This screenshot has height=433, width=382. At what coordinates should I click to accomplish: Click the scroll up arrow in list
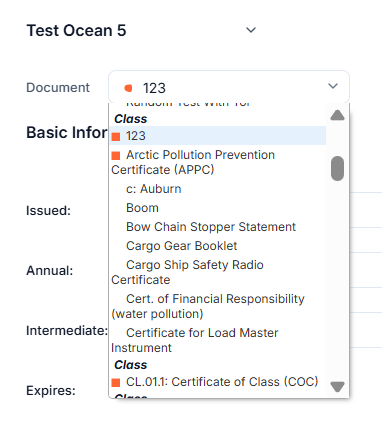pyautogui.click(x=337, y=115)
